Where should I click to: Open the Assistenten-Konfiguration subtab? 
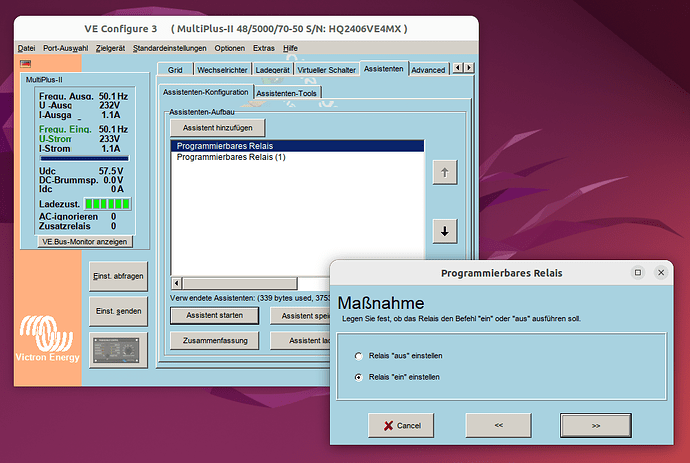coord(206,92)
